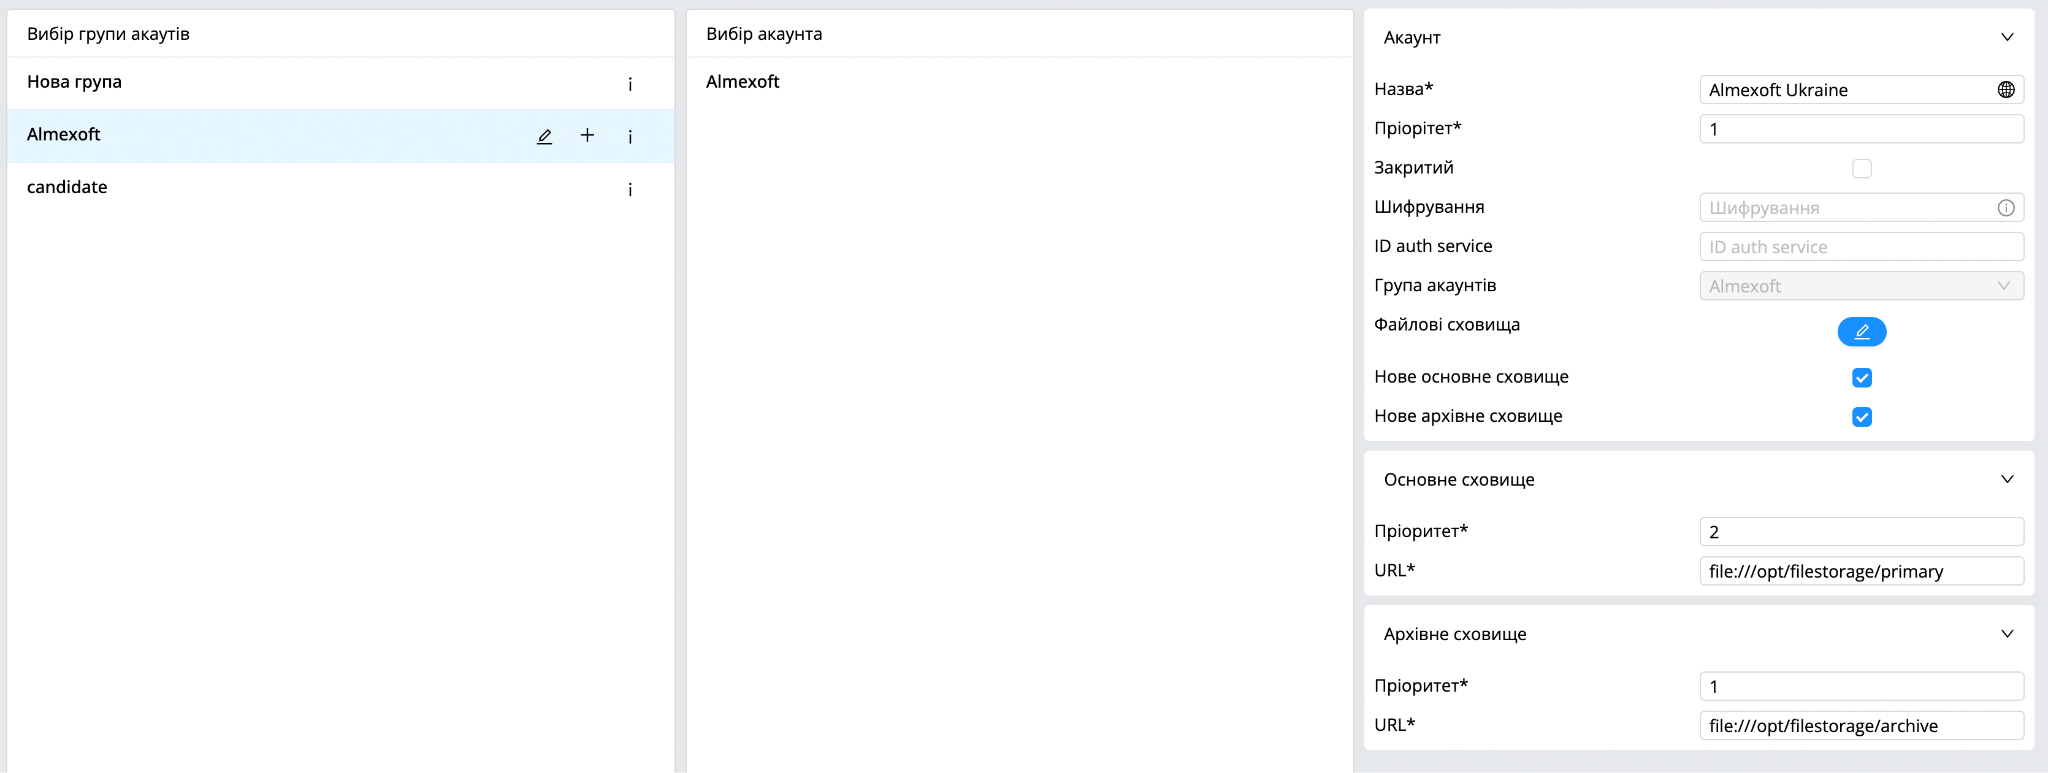
Task: Click the plus icon on Almexoft group row
Action: [587, 135]
